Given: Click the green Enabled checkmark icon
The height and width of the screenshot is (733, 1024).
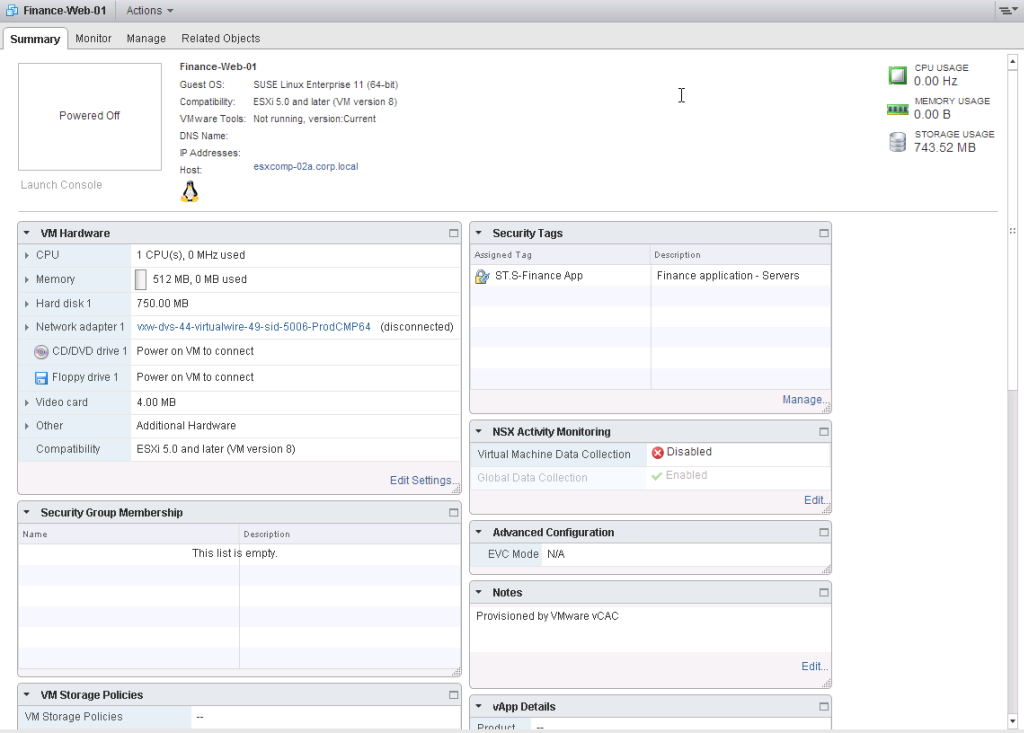Looking at the screenshot, I should [657, 476].
